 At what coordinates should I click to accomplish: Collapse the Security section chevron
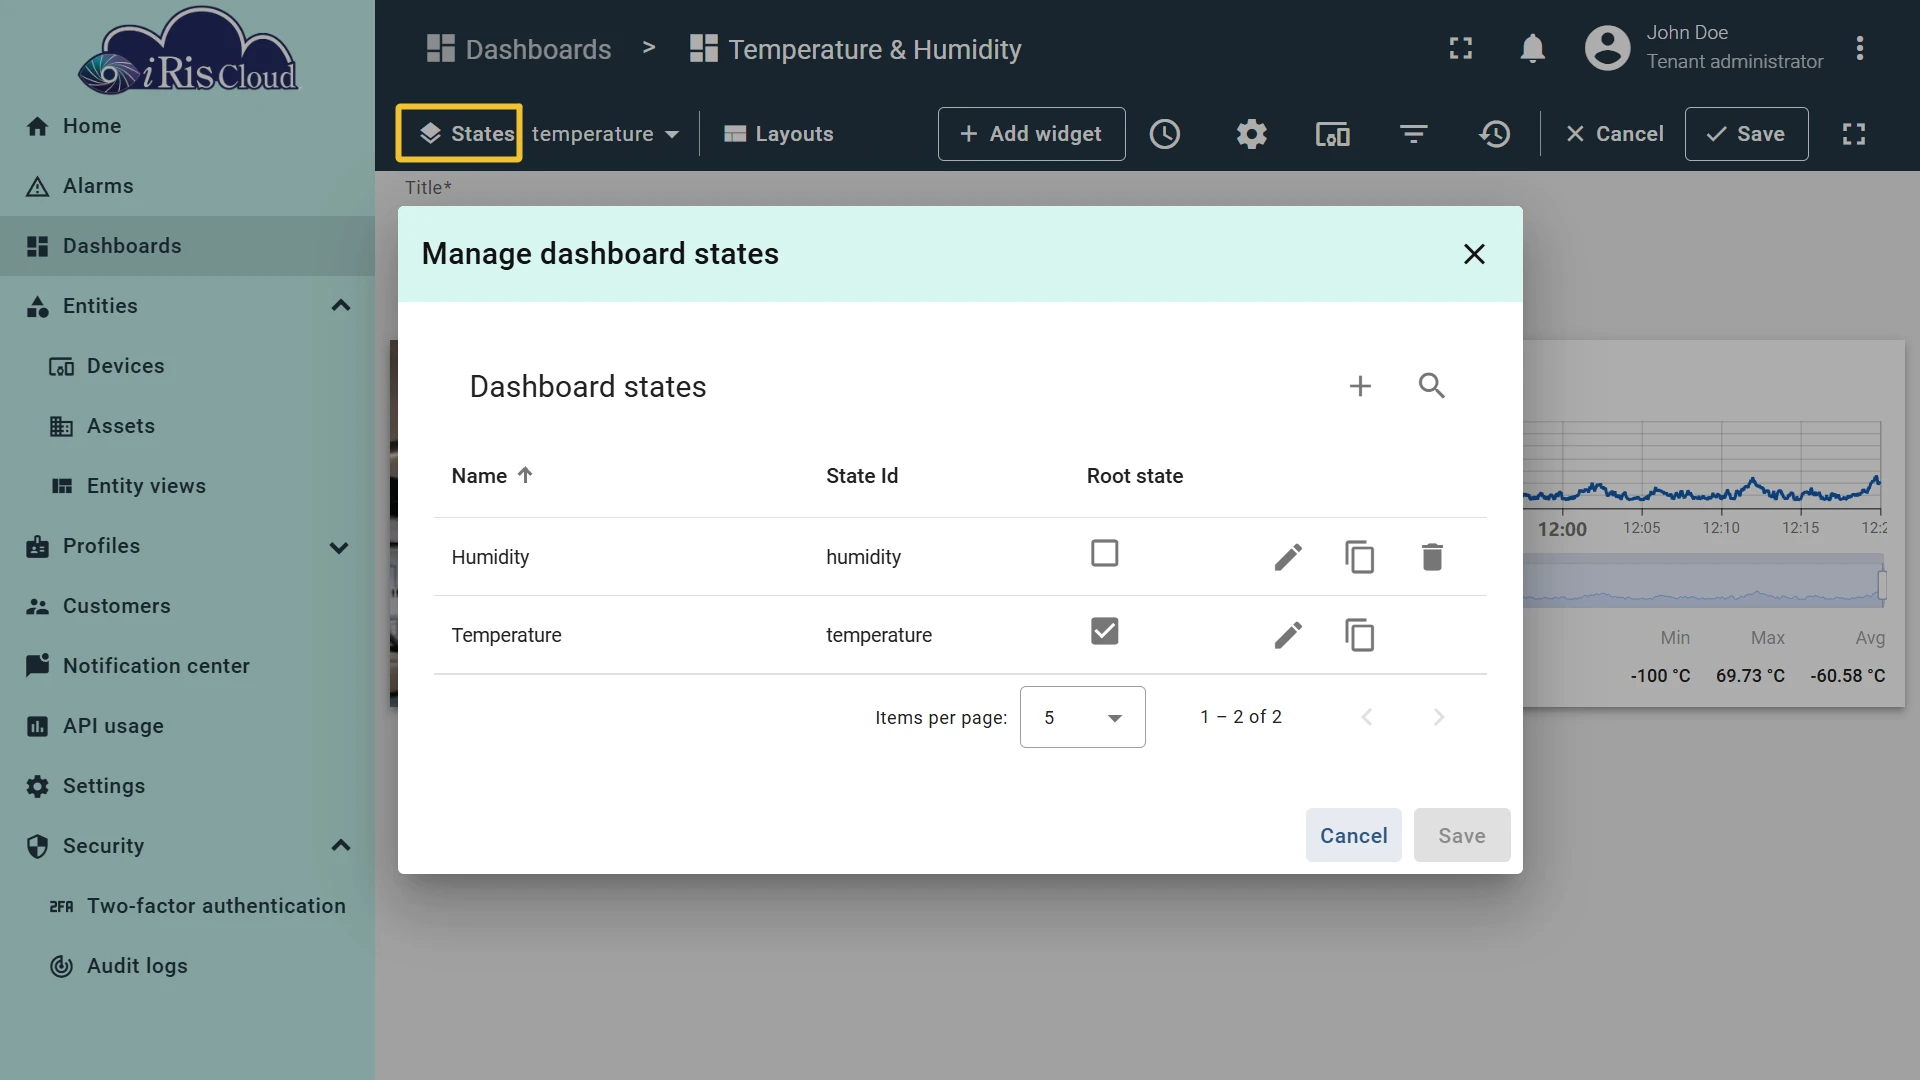click(x=340, y=846)
